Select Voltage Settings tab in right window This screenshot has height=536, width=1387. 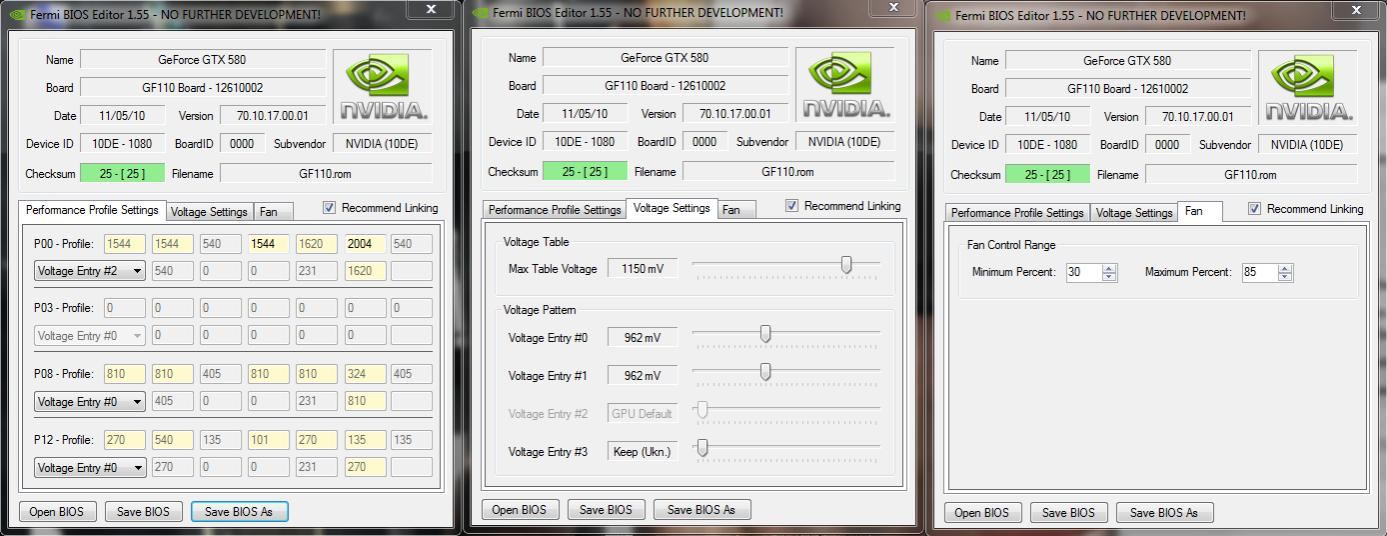(x=1134, y=213)
